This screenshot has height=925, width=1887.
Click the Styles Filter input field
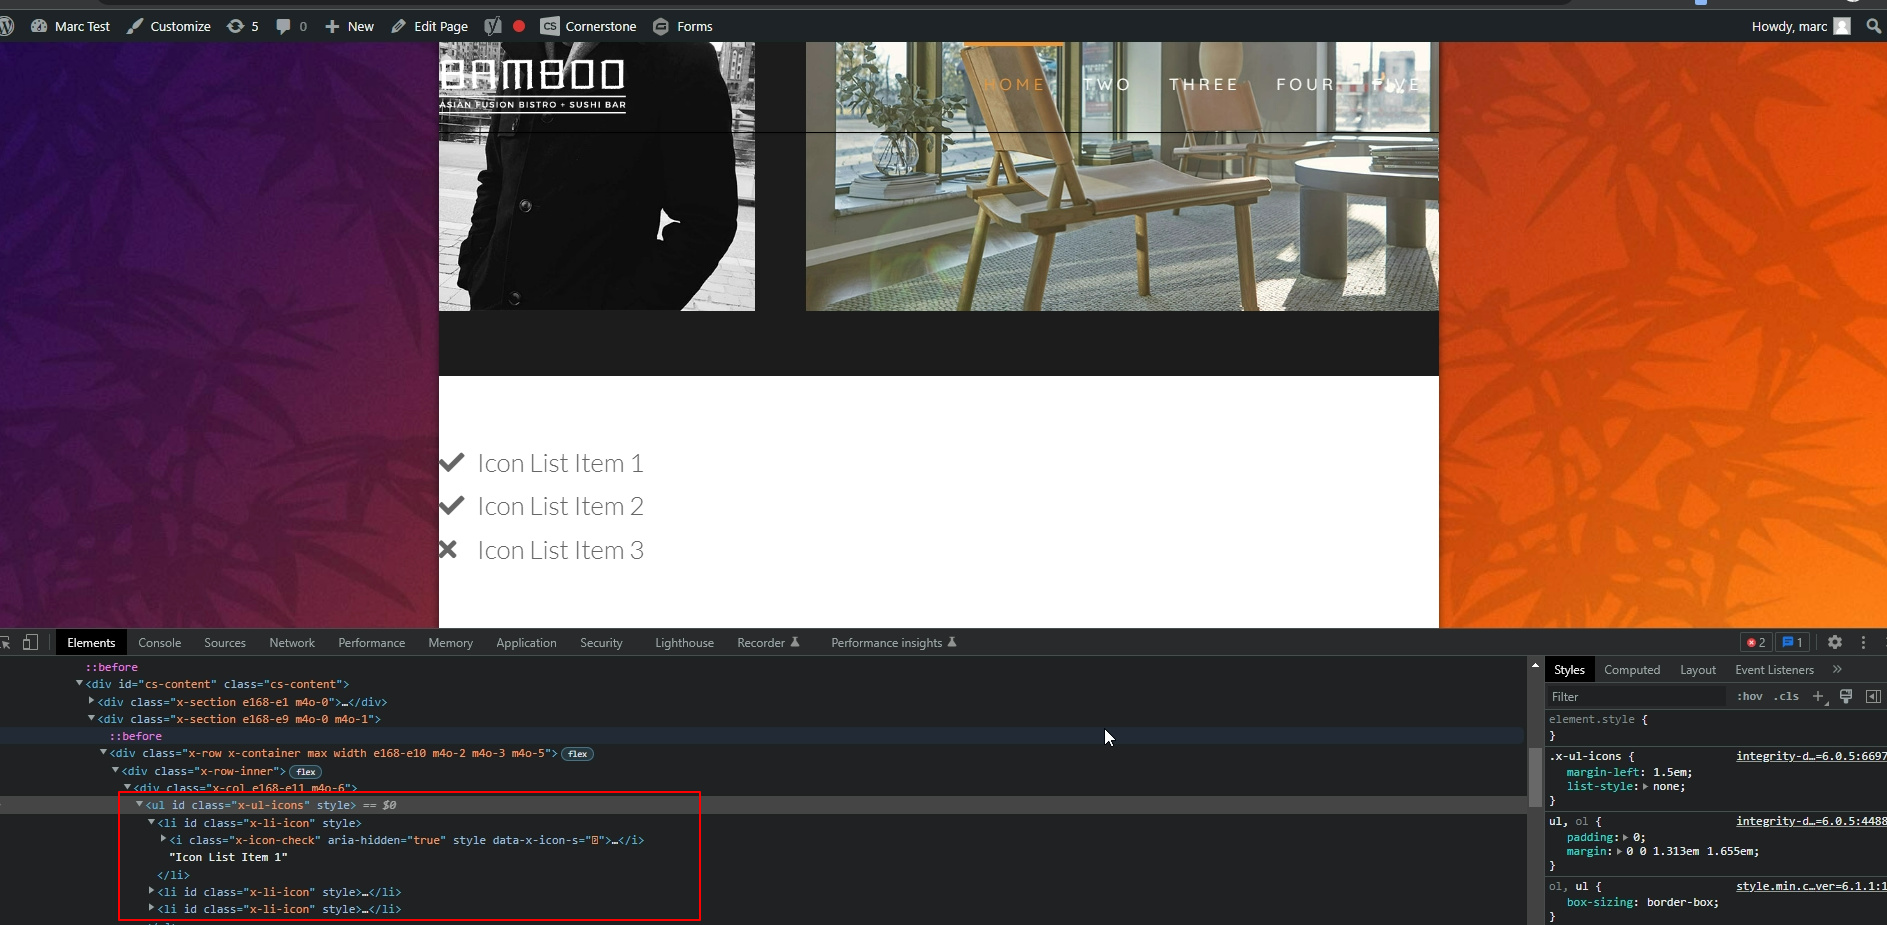point(1635,697)
